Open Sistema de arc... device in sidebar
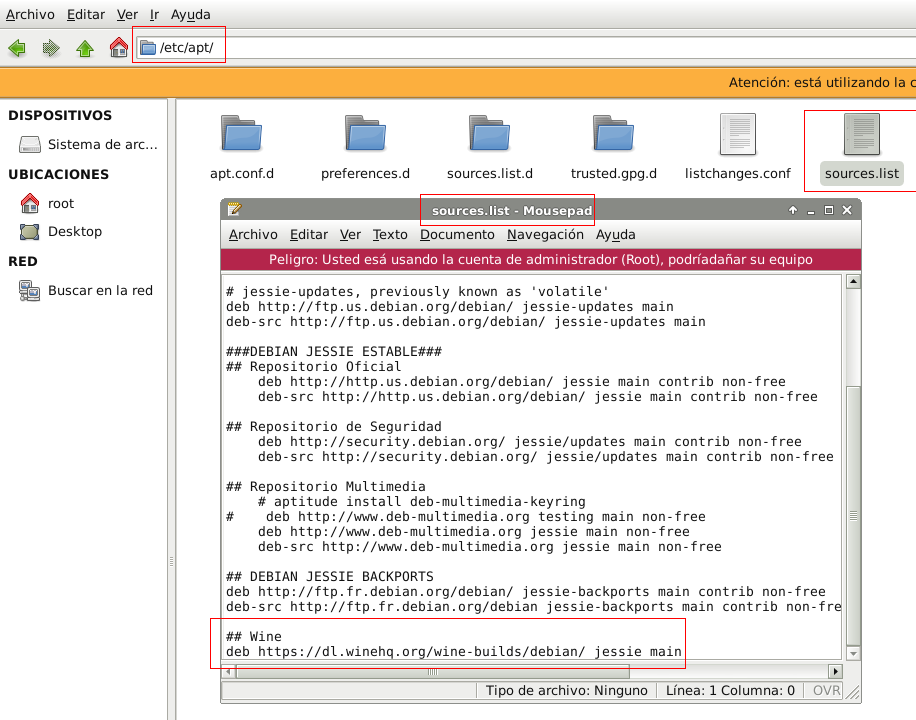The image size is (916, 720). [x=88, y=144]
